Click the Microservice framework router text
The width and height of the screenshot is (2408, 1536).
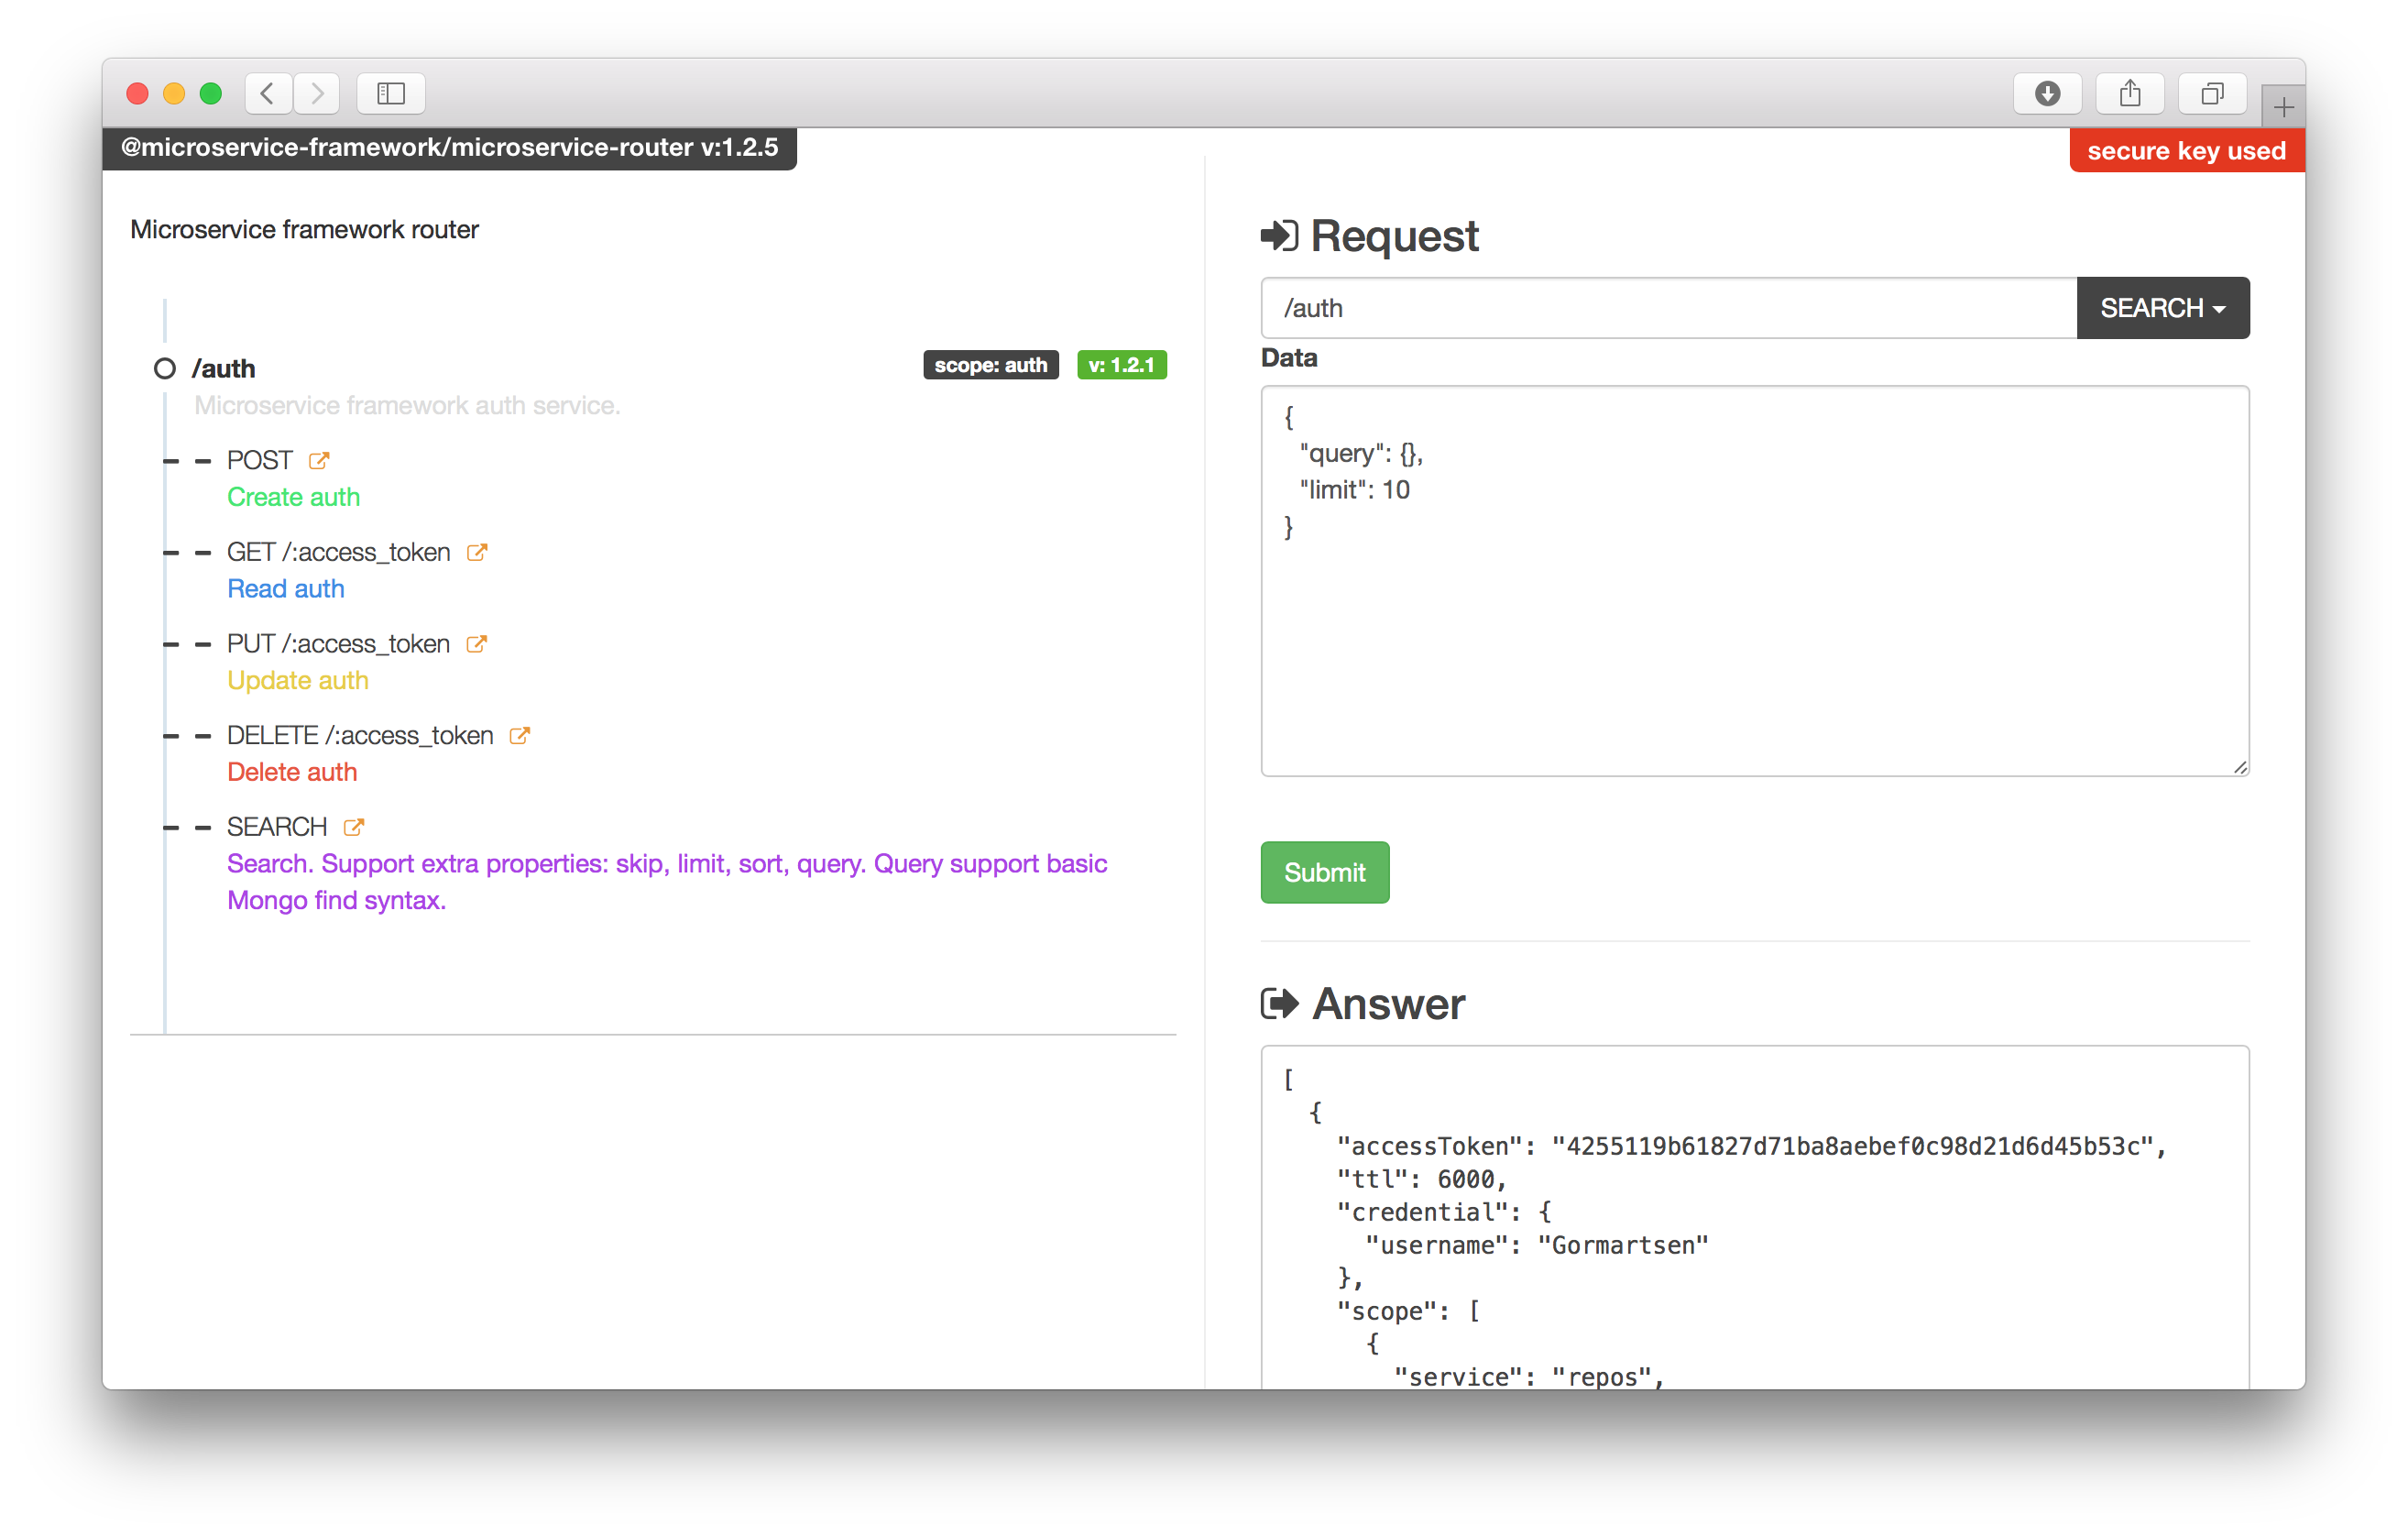(x=304, y=229)
